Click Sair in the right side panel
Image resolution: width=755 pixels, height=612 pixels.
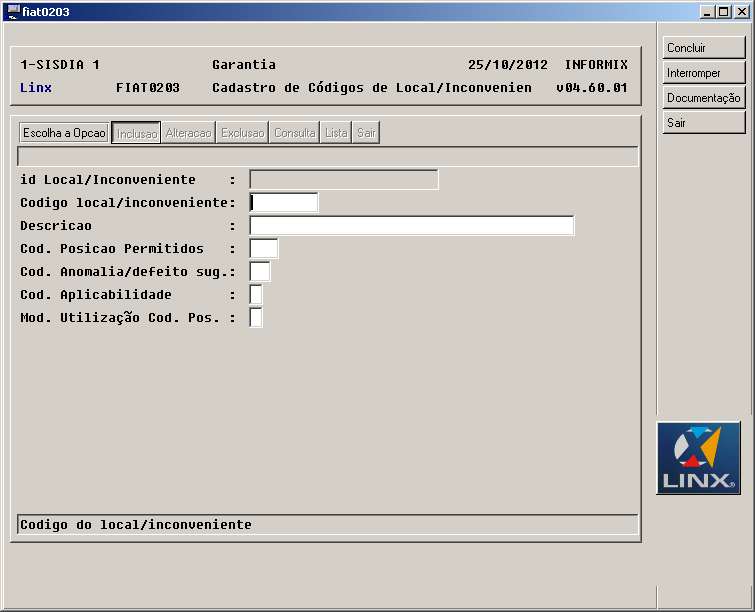point(703,123)
